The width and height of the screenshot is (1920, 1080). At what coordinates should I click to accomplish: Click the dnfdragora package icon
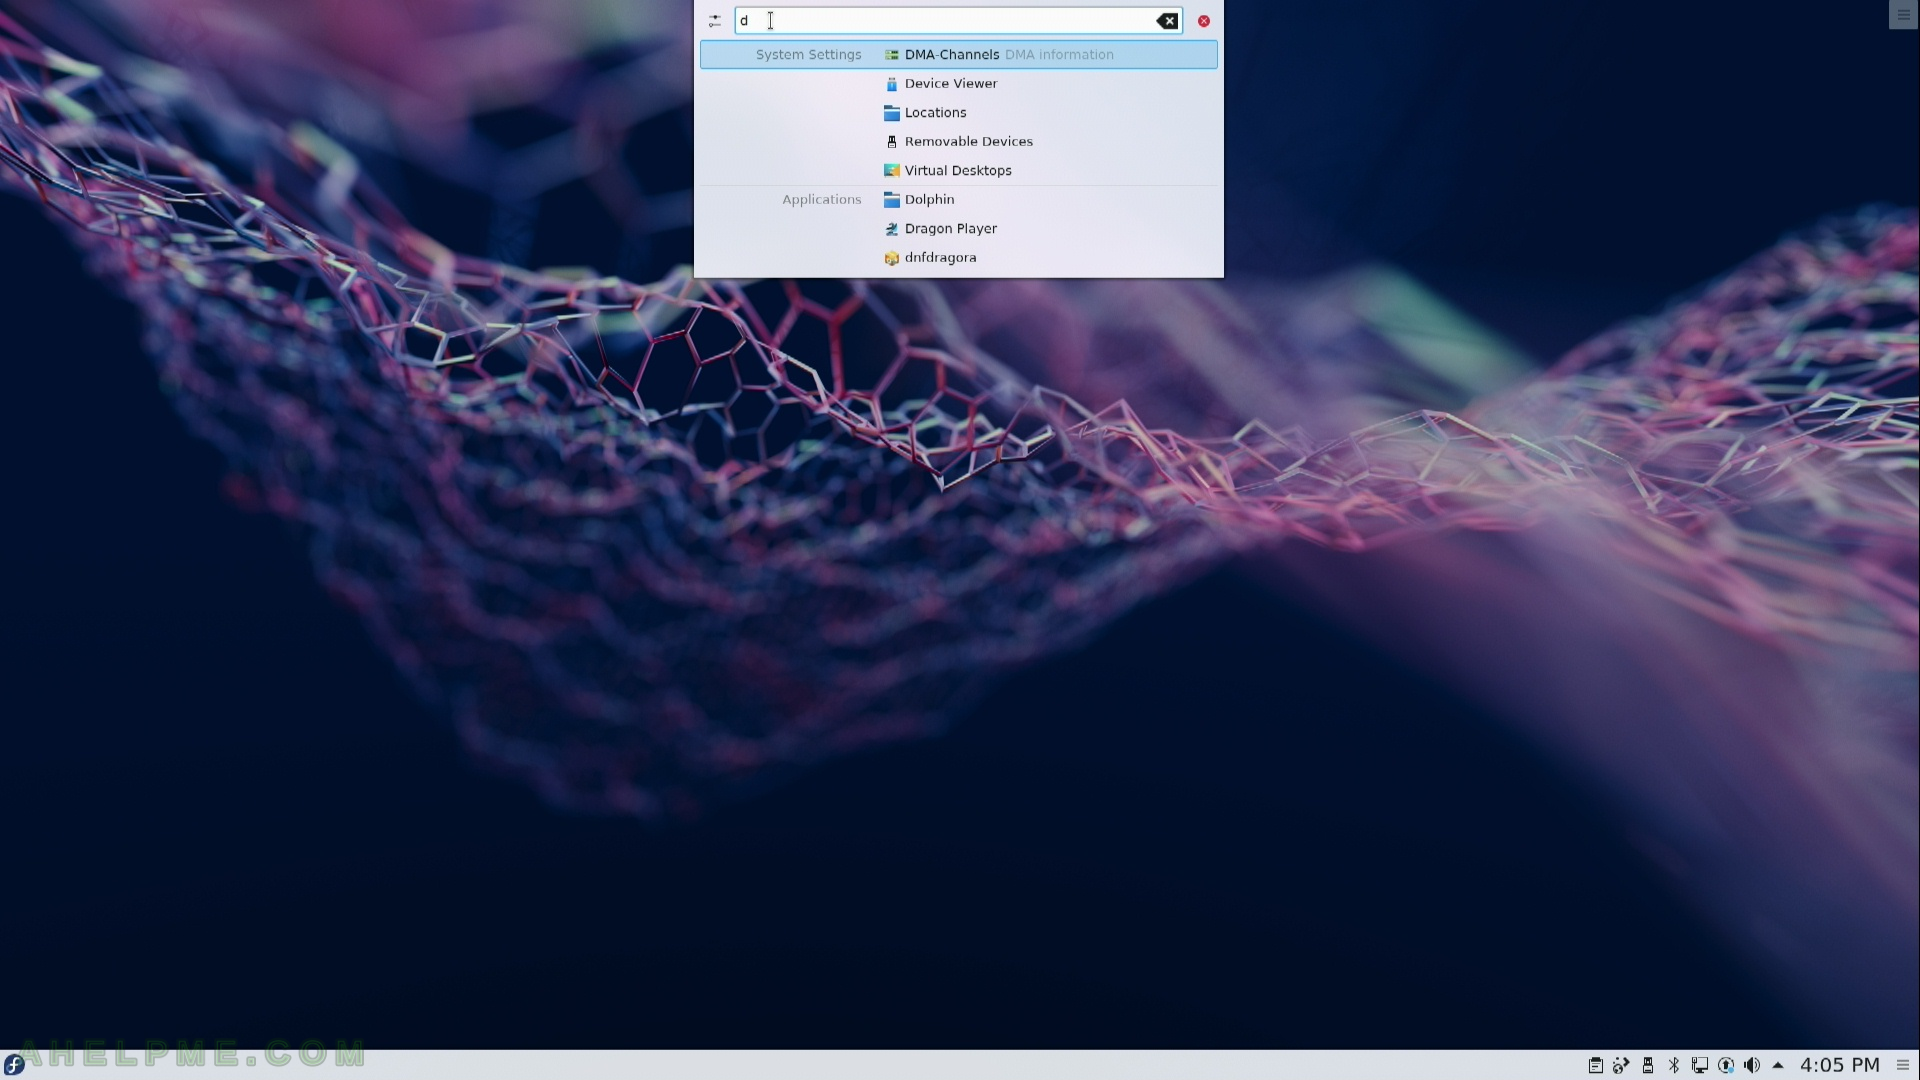click(892, 258)
